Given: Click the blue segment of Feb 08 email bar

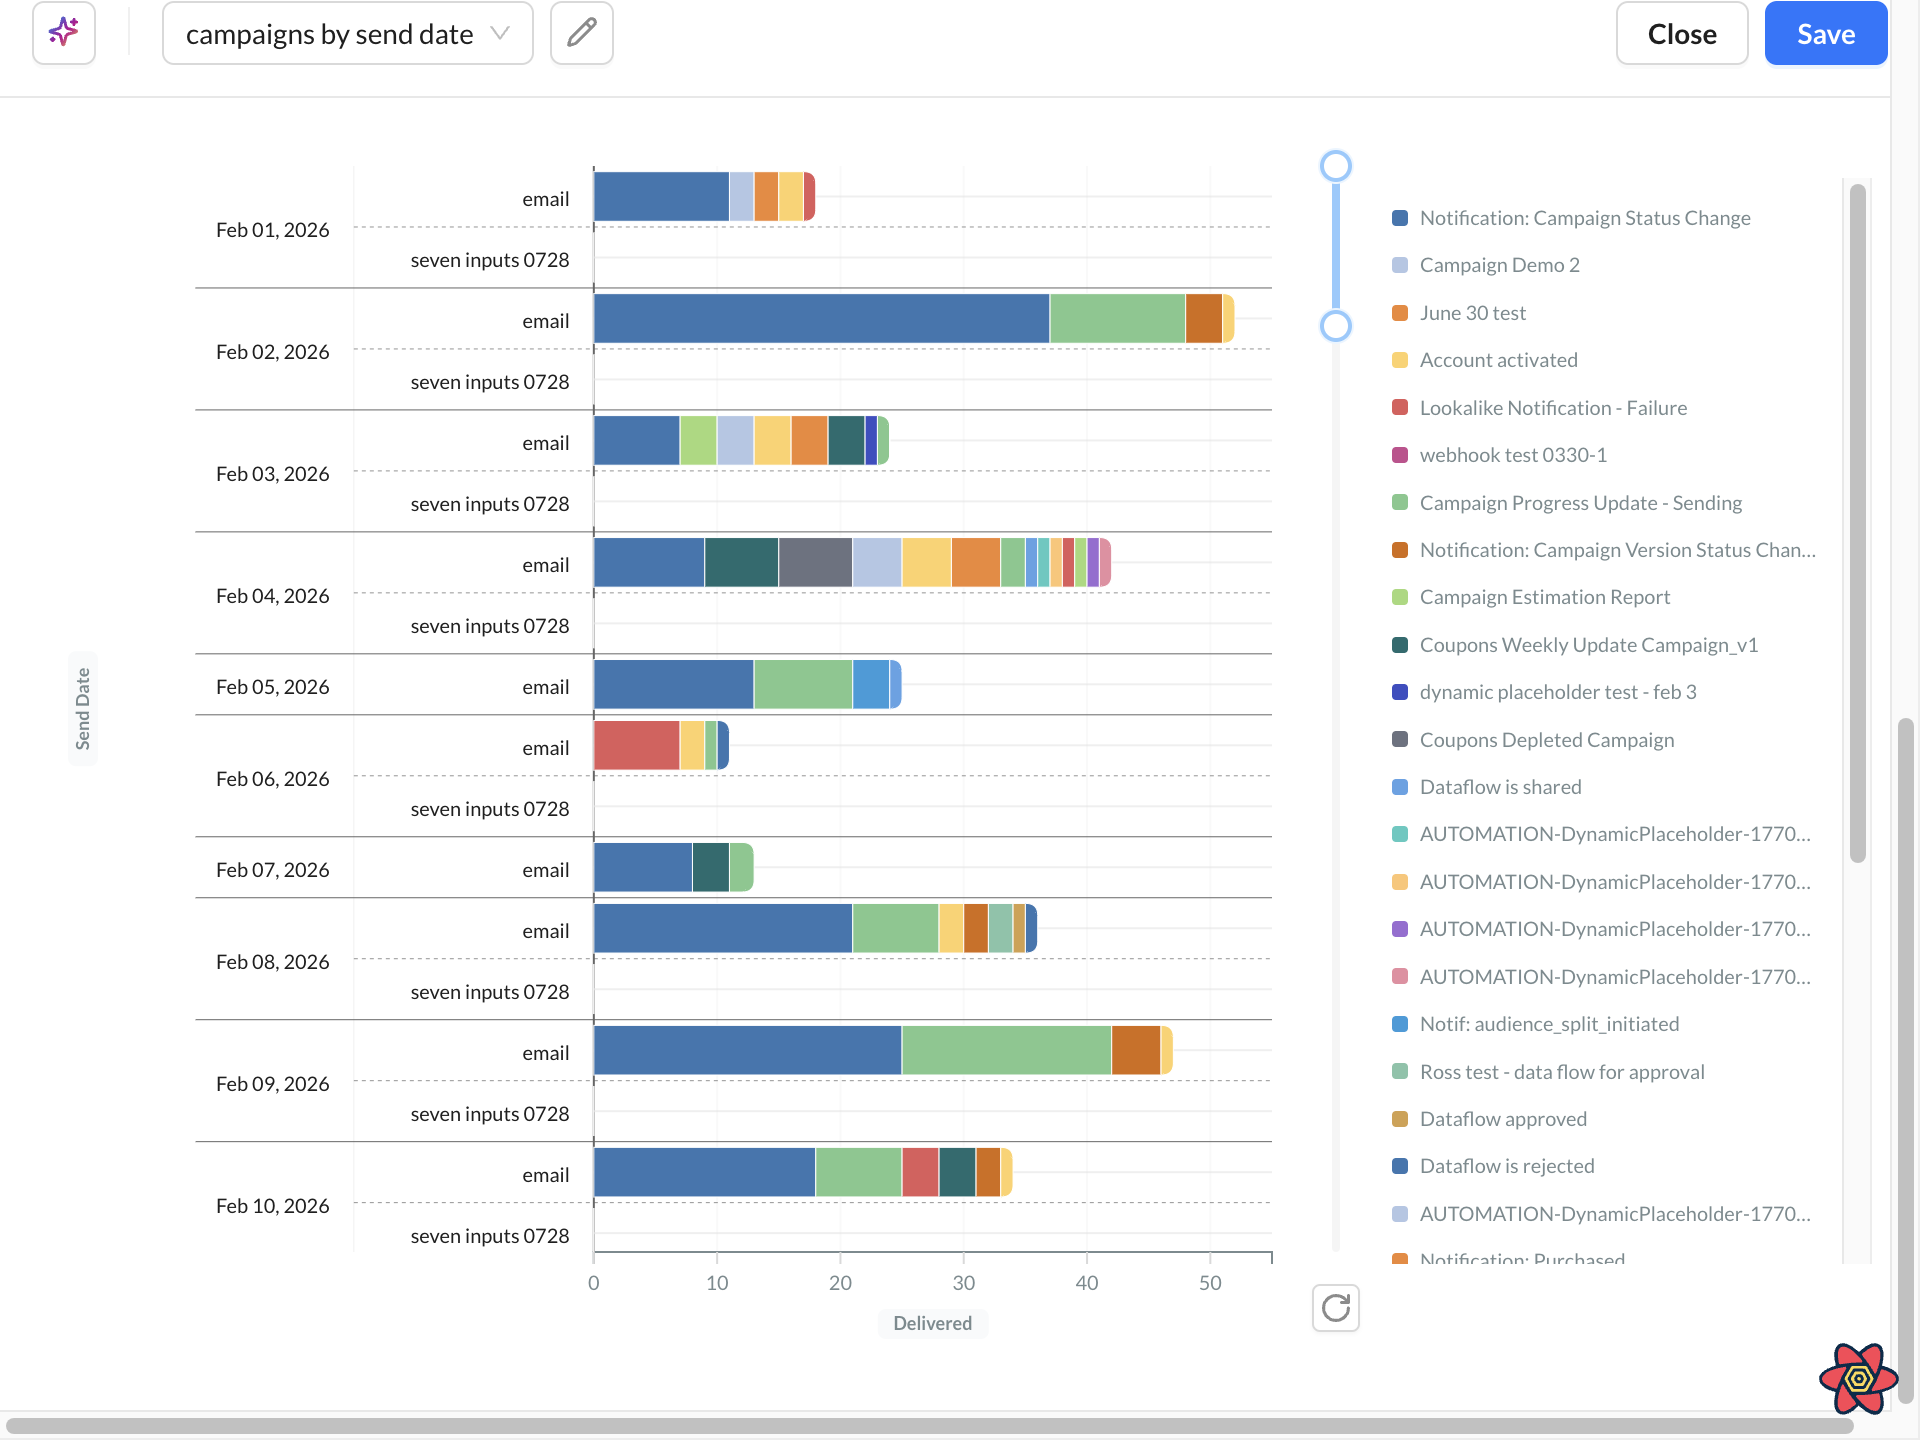Looking at the screenshot, I should coord(723,929).
